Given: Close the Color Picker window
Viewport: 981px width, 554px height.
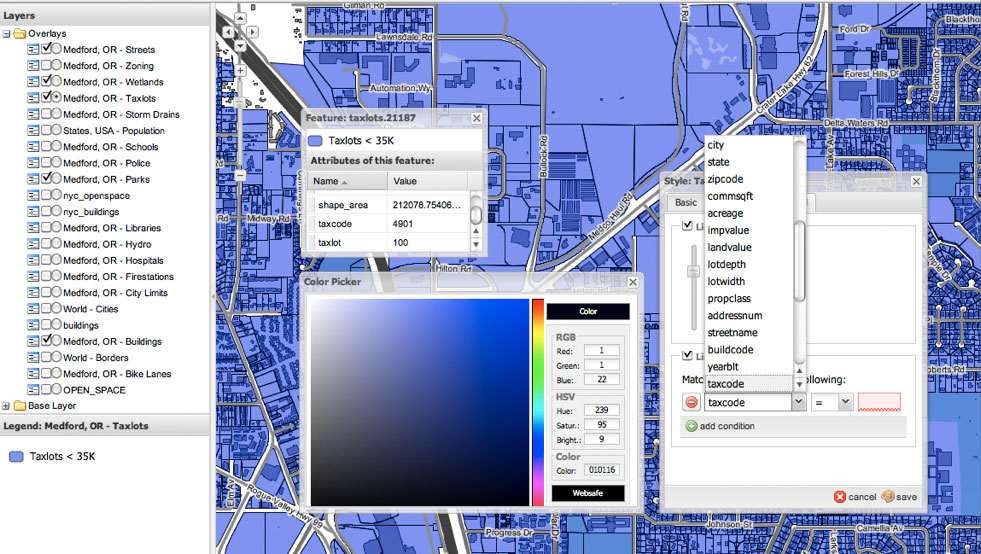Looking at the screenshot, I should (633, 282).
